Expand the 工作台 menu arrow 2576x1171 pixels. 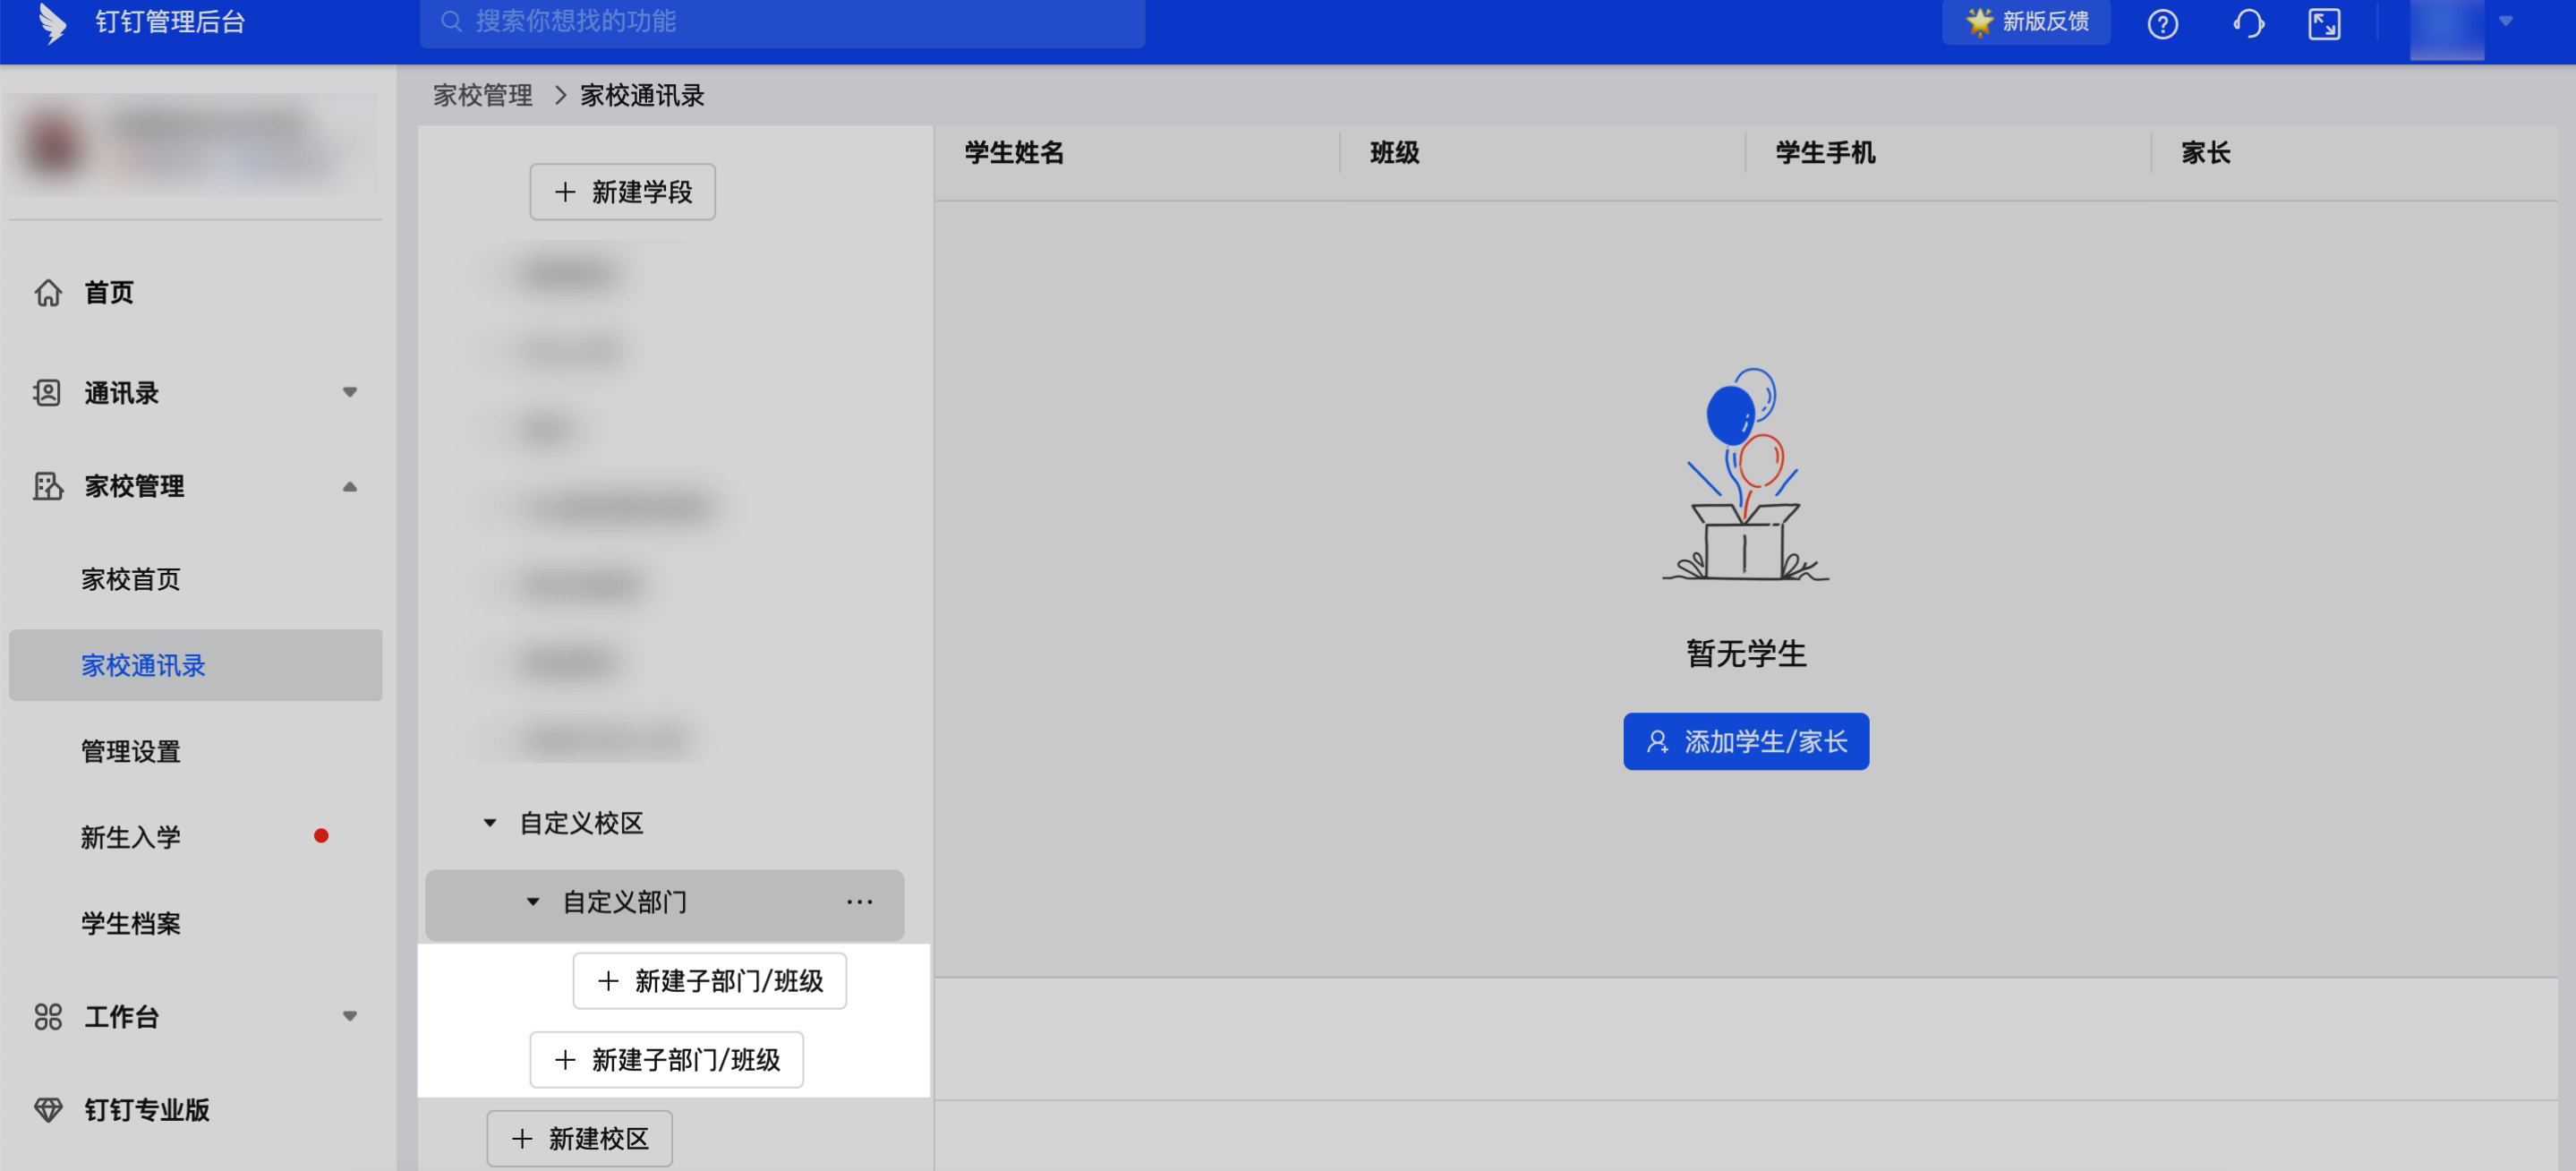(350, 1016)
